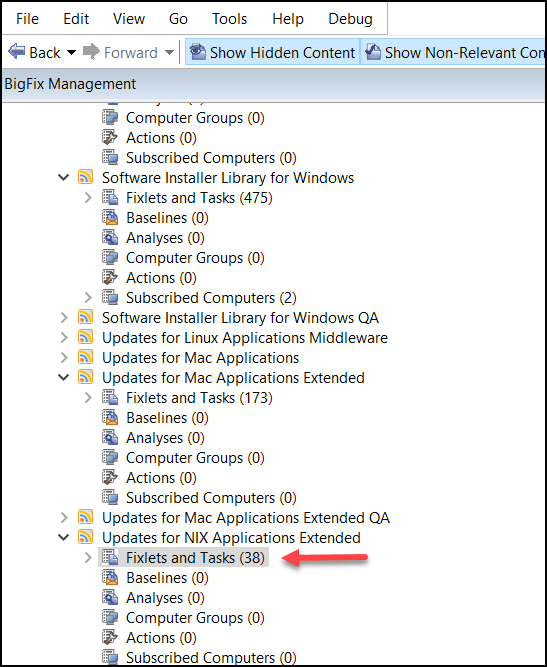The width and height of the screenshot is (547, 667).
Task: Expand Fixlets and Tasks (38)
Action: (x=88, y=557)
